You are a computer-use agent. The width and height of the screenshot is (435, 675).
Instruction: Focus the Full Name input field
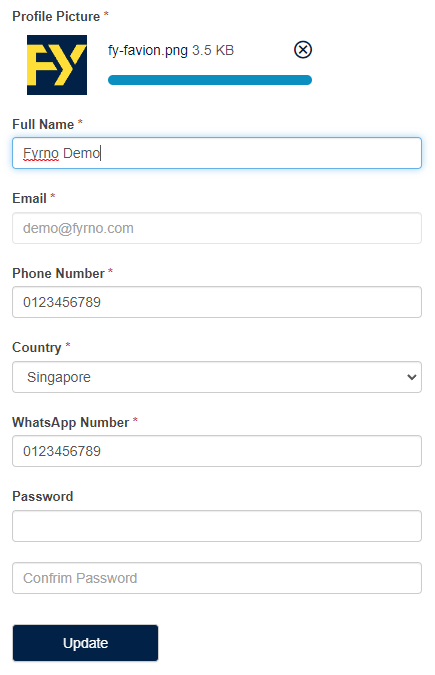[217, 153]
